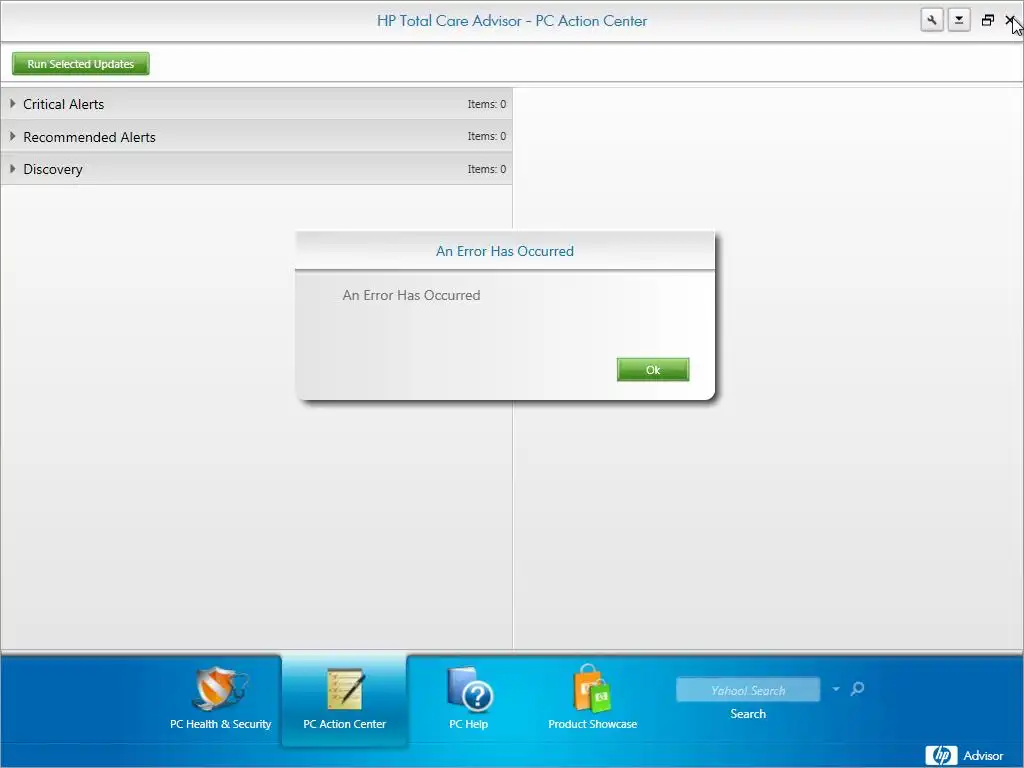Click the Advisor text beside the logo
This screenshot has width=1024, height=768.
click(984, 756)
